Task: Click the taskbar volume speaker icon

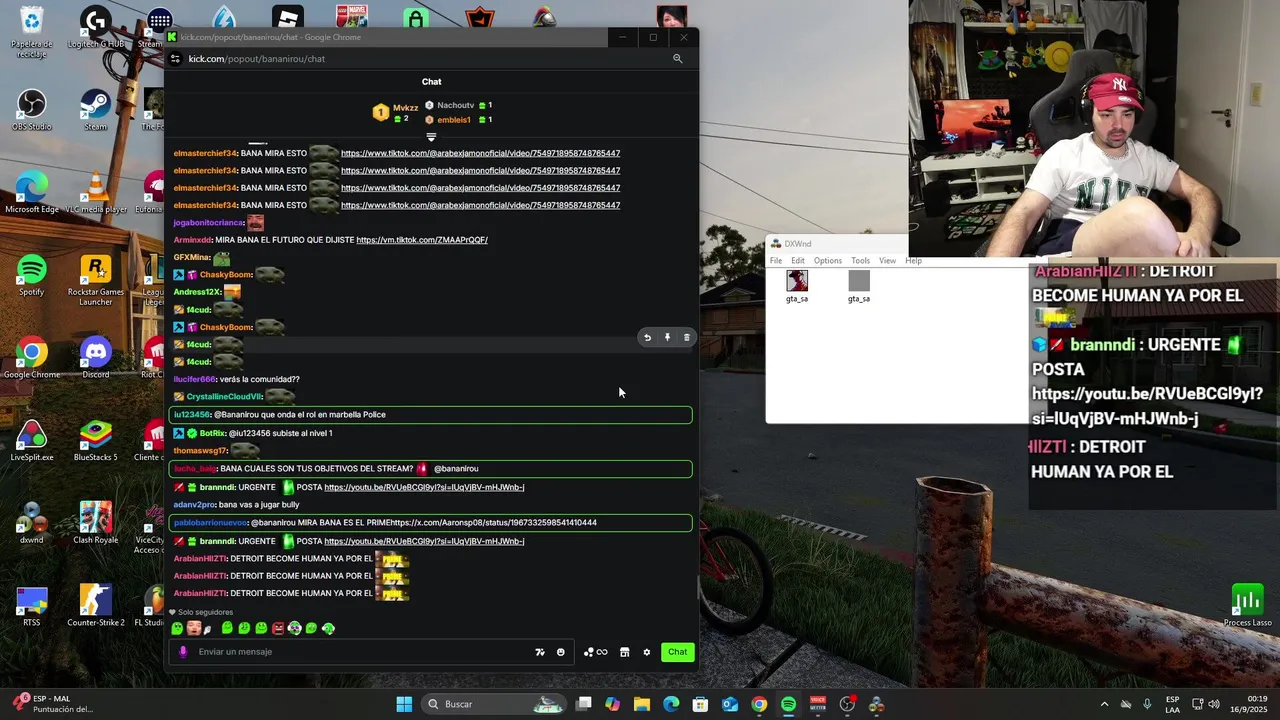Action: tap(1214, 704)
